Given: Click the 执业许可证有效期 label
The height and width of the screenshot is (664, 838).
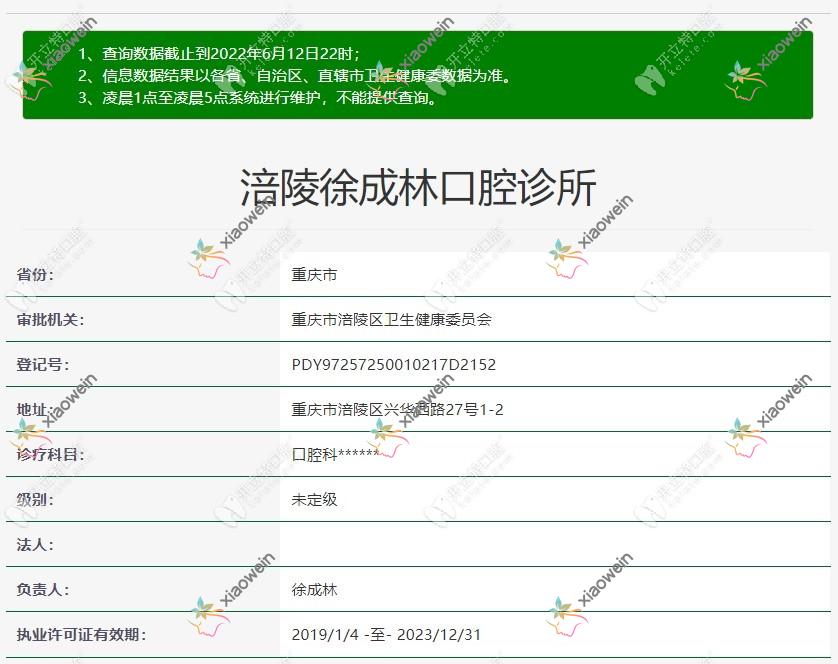Looking at the screenshot, I should point(81,635).
